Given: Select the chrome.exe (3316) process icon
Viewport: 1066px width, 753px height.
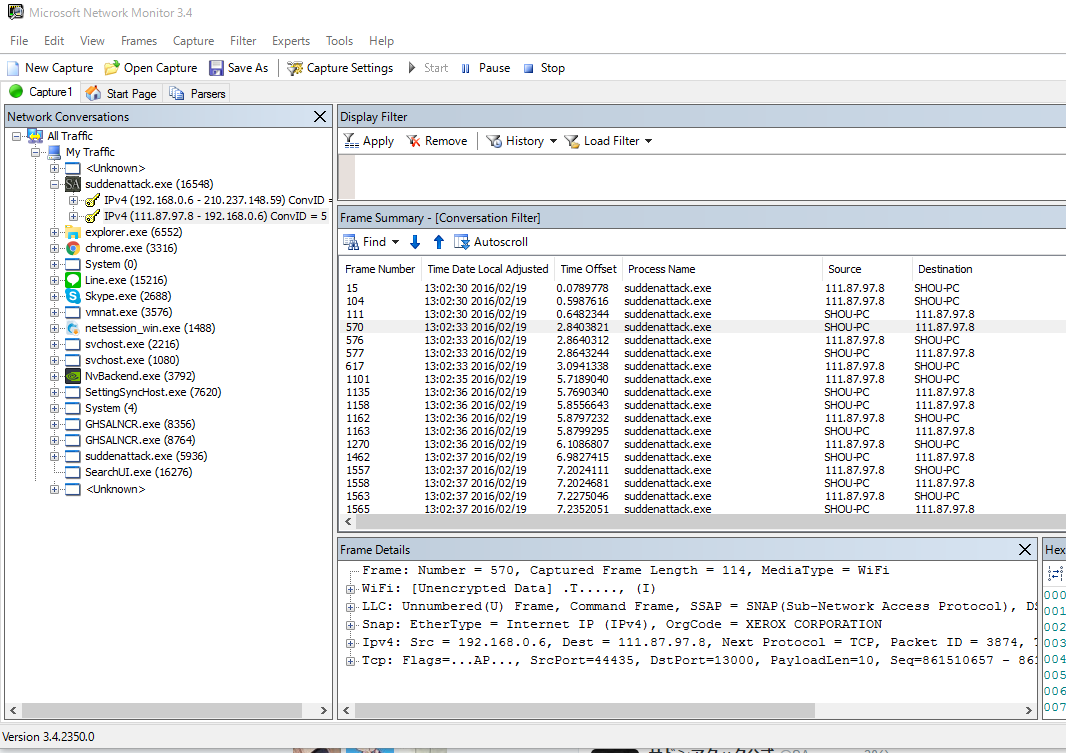Looking at the screenshot, I should tap(73, 248).
